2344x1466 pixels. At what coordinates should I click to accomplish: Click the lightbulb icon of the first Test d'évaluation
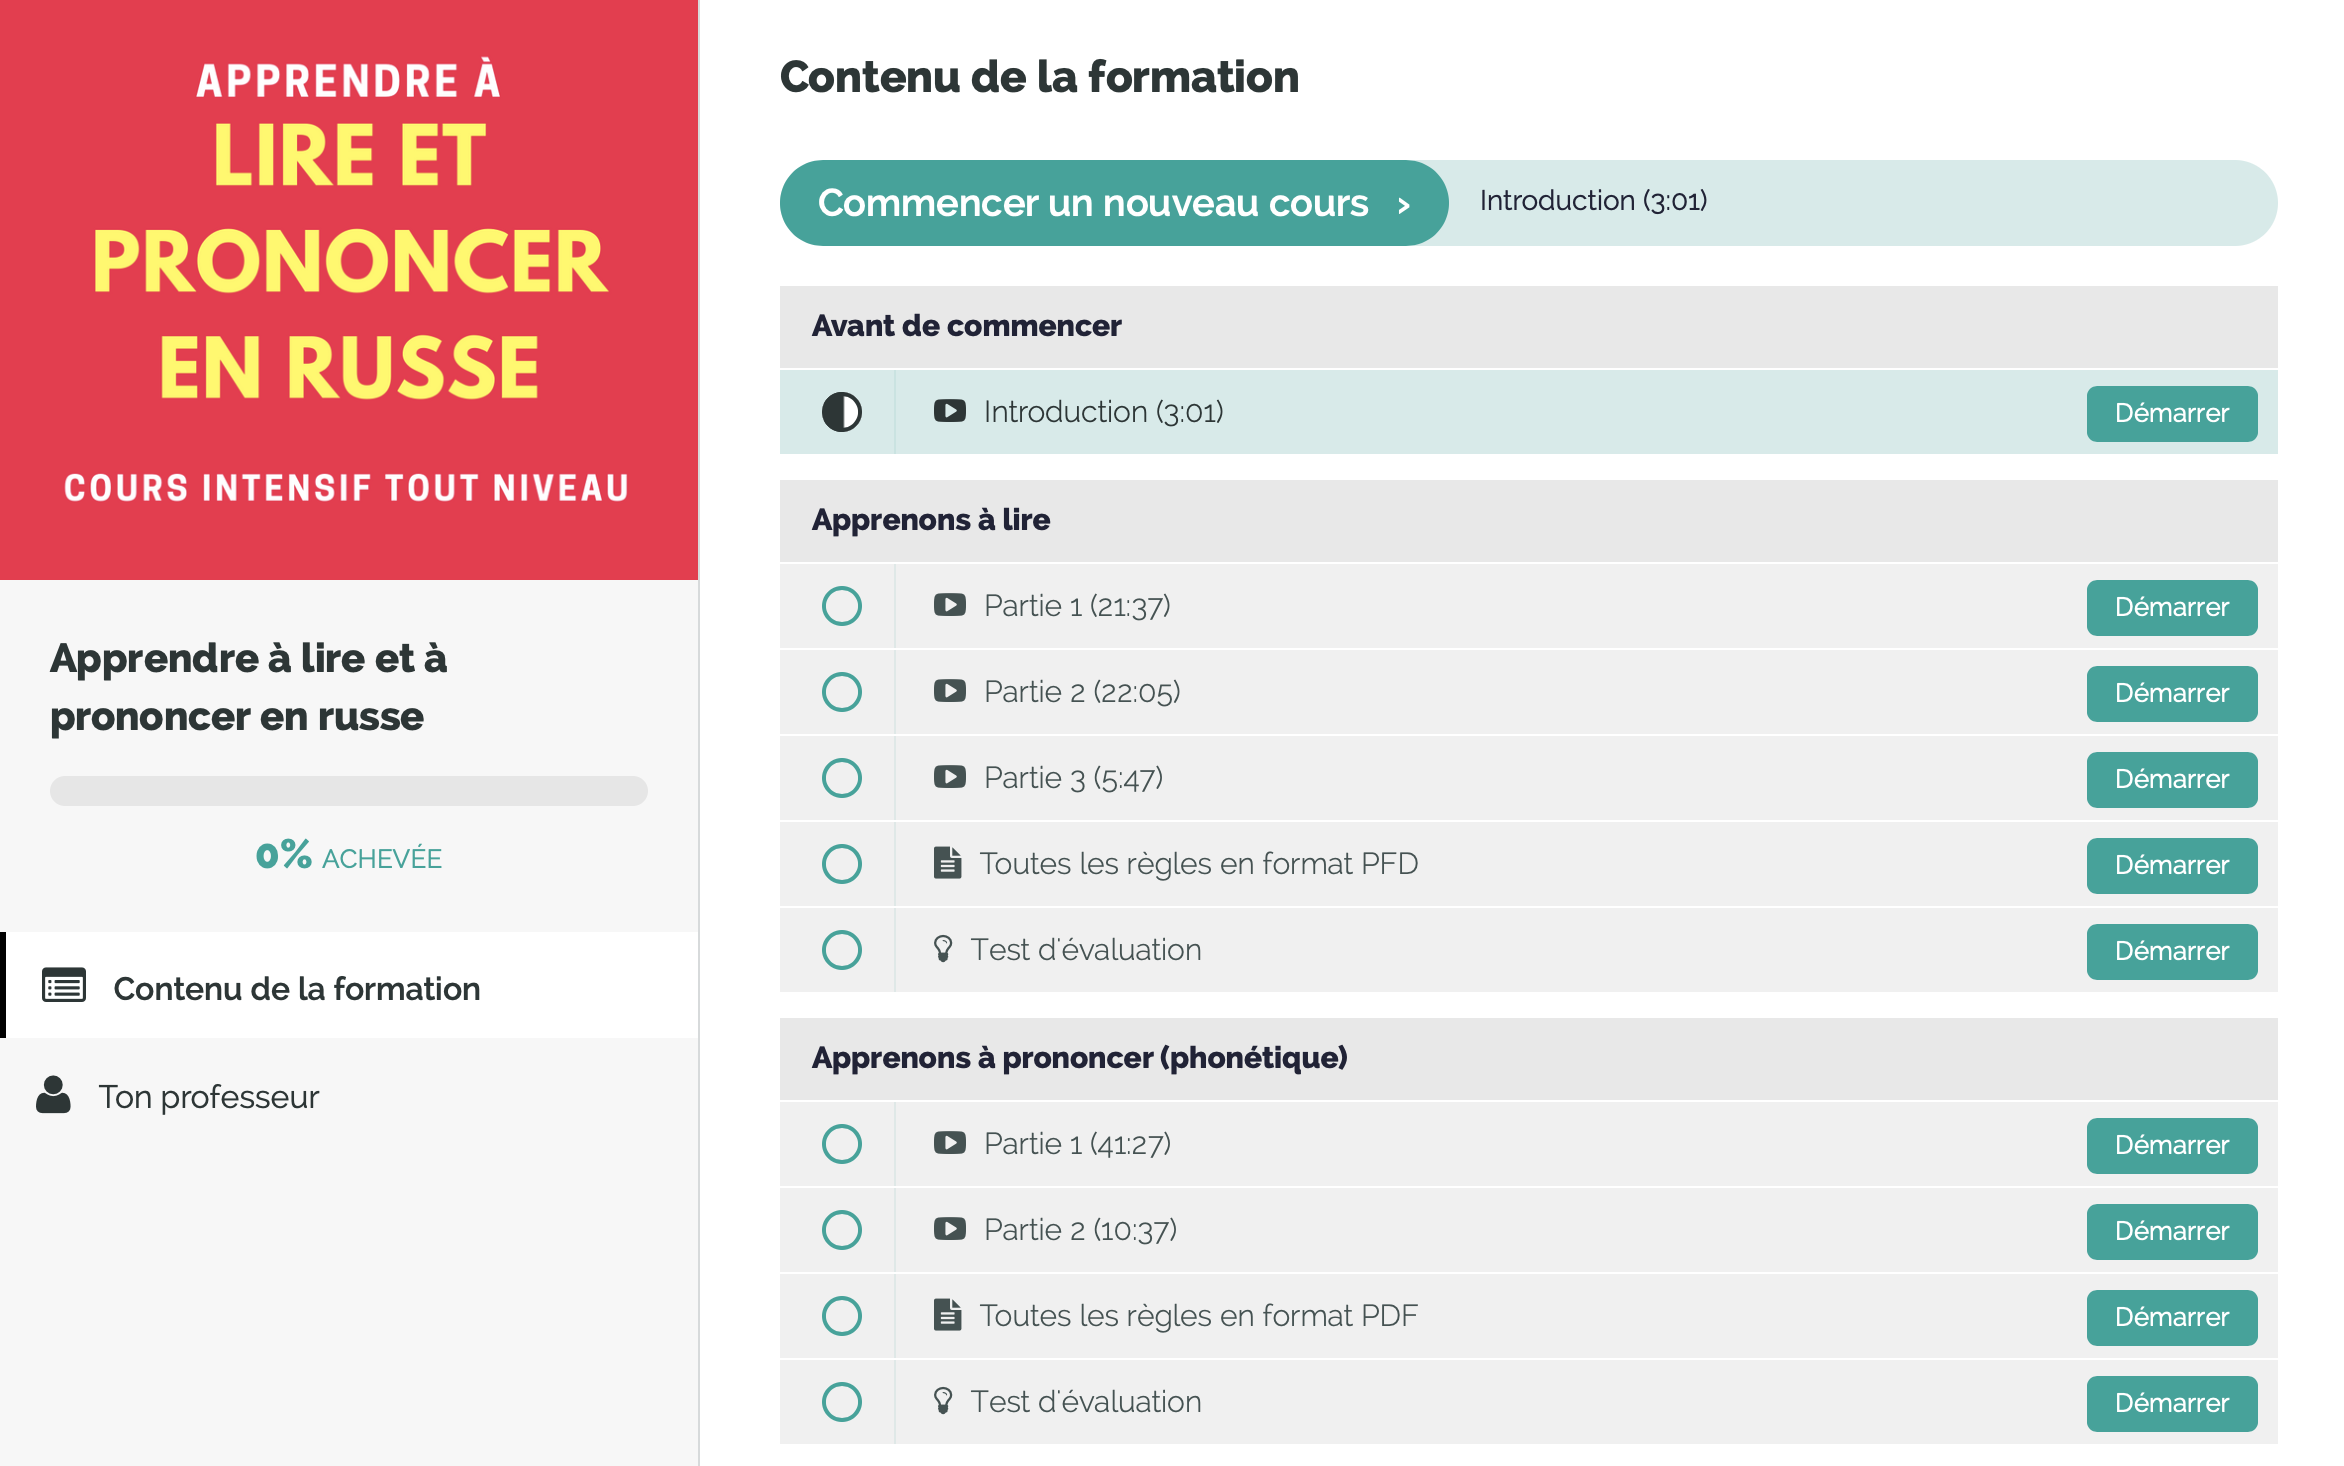[x=942, y=949]
